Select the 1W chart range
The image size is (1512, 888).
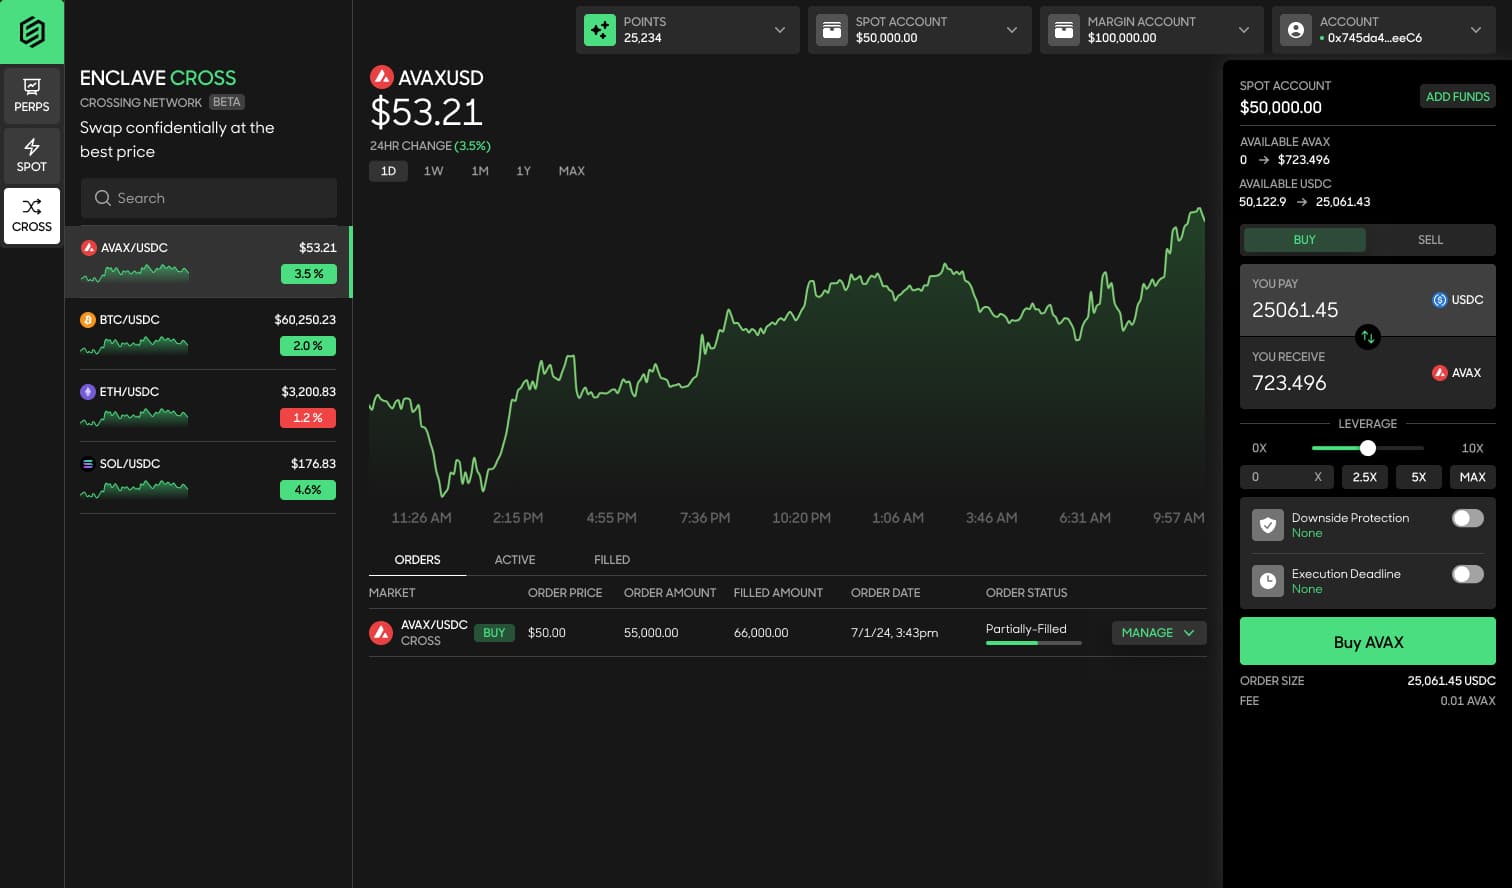[x=433, y=171]
